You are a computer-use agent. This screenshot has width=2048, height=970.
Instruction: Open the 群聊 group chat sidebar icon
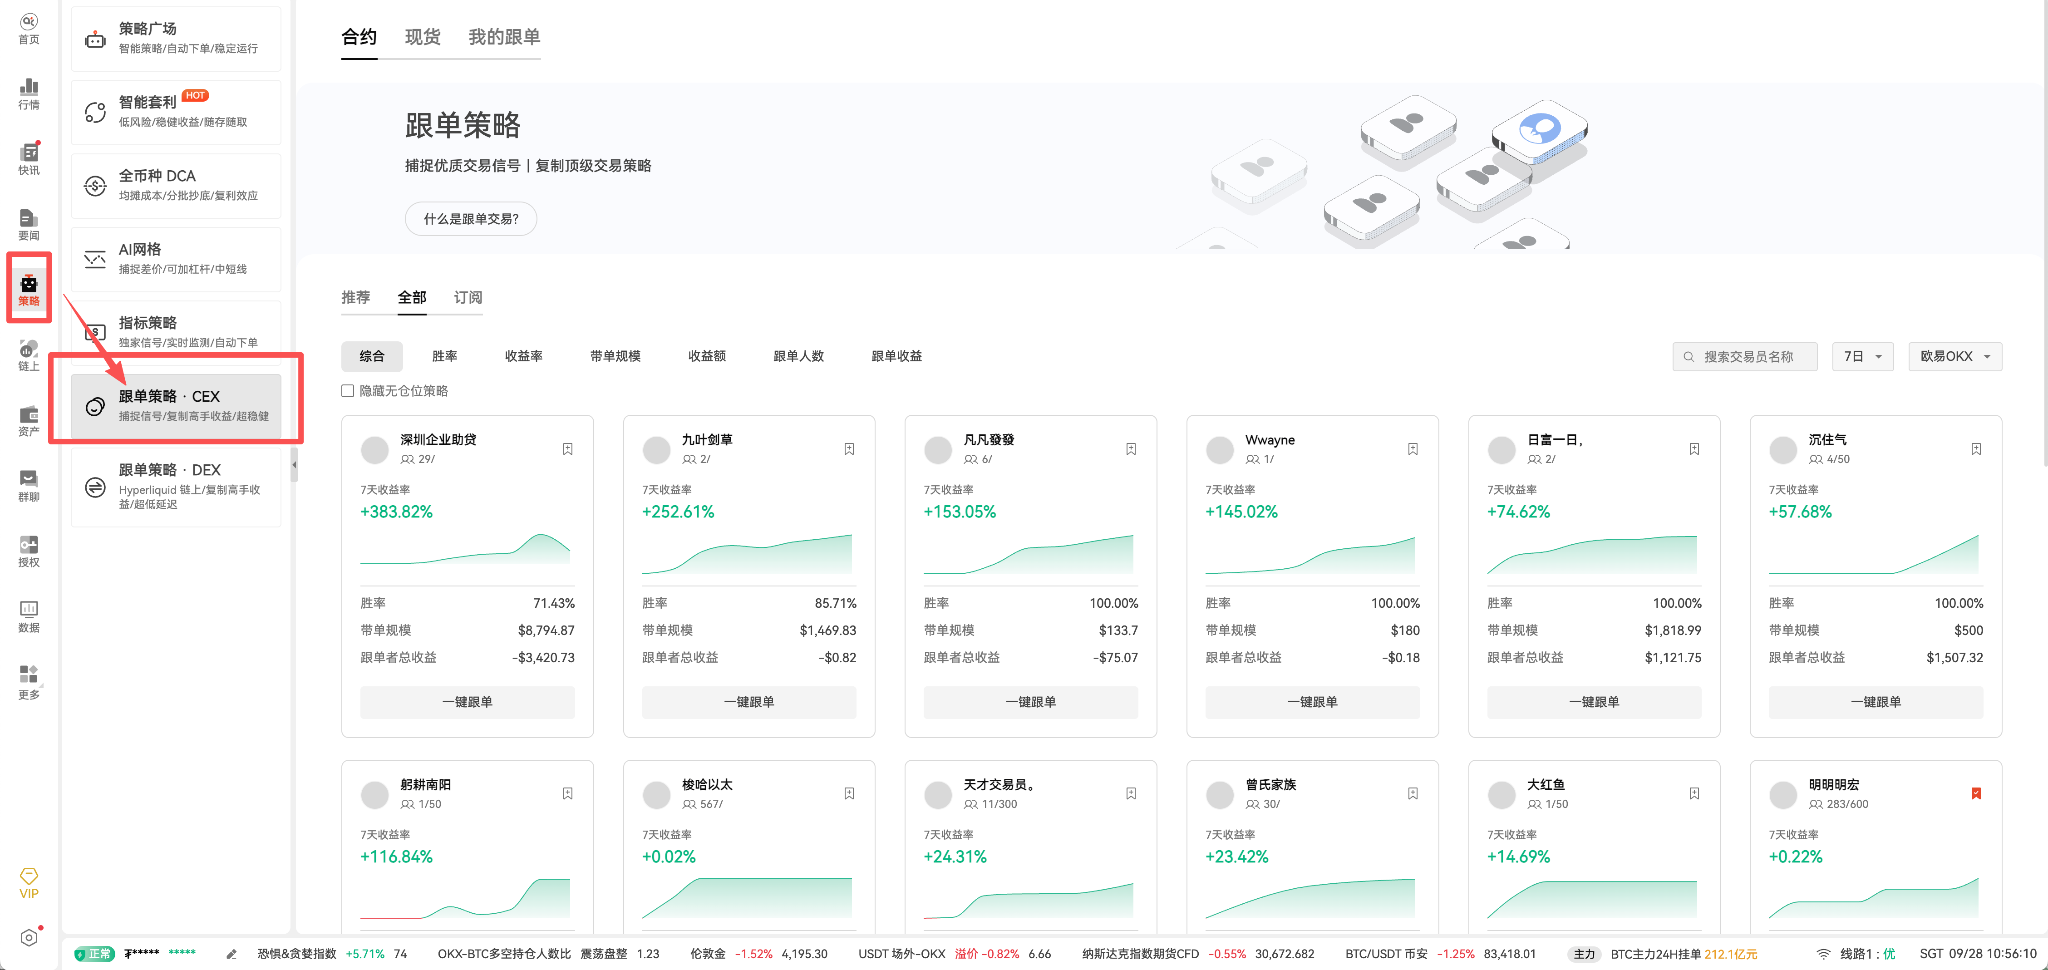pyautogui.click(x=29, y=486)
